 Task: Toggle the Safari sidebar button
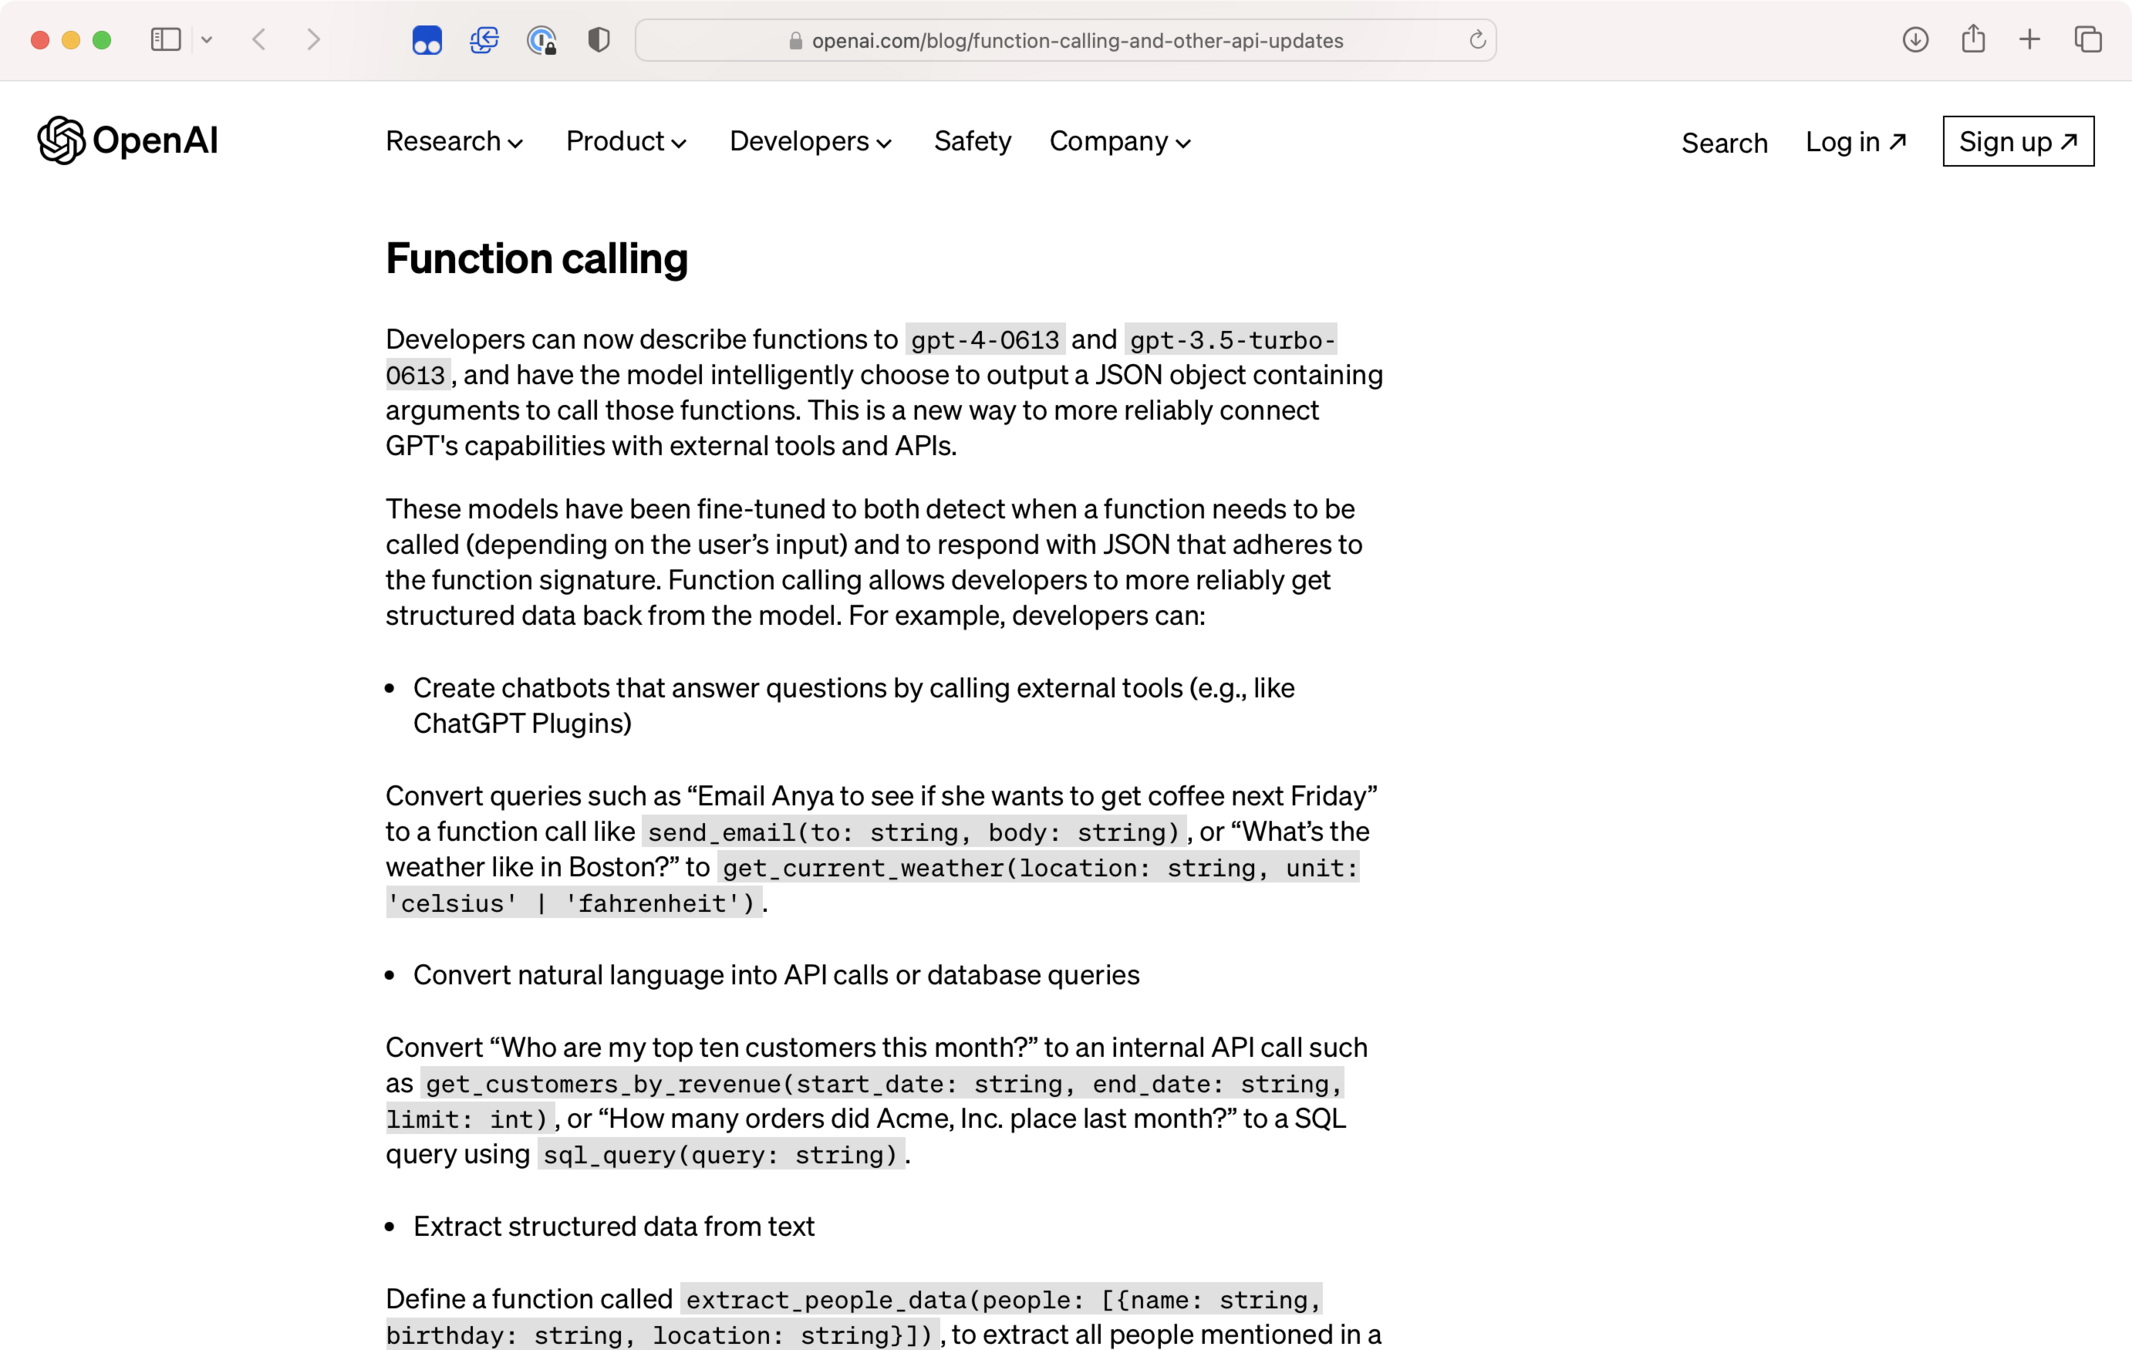tap(165, 40)
